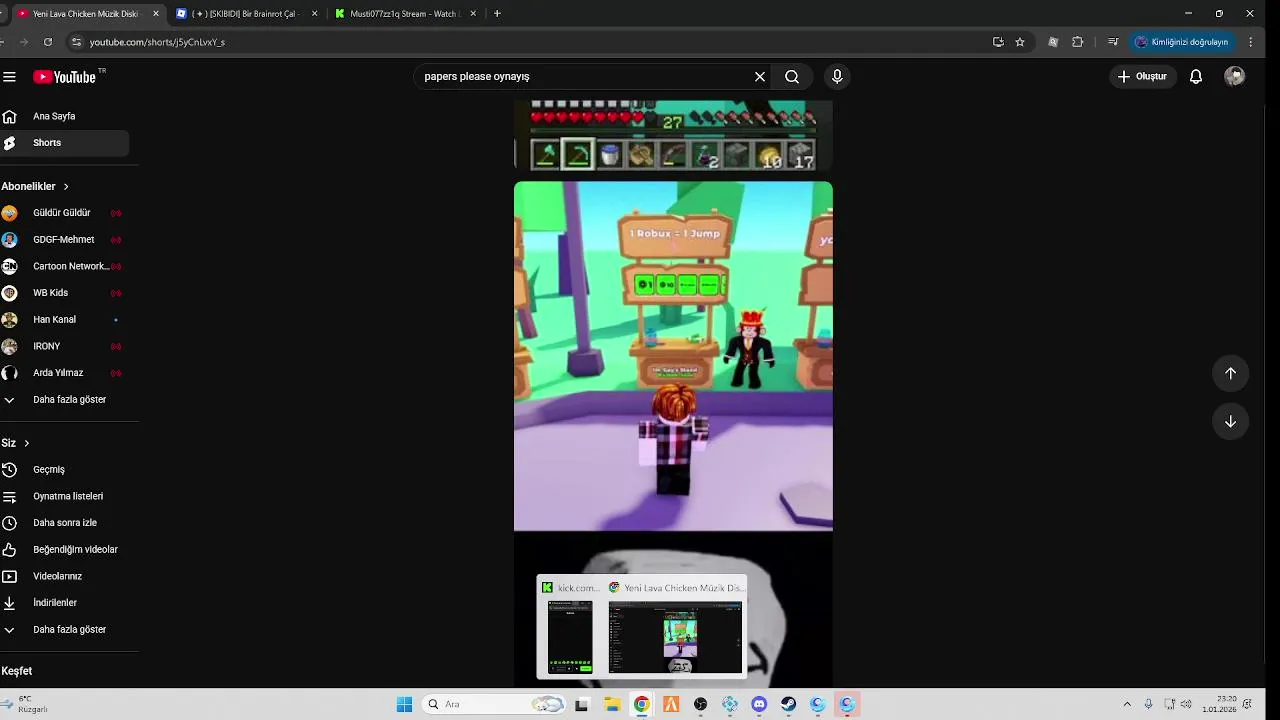Click Kimliğinizi doğrulayın profile button

click(x=1181, y=42)
